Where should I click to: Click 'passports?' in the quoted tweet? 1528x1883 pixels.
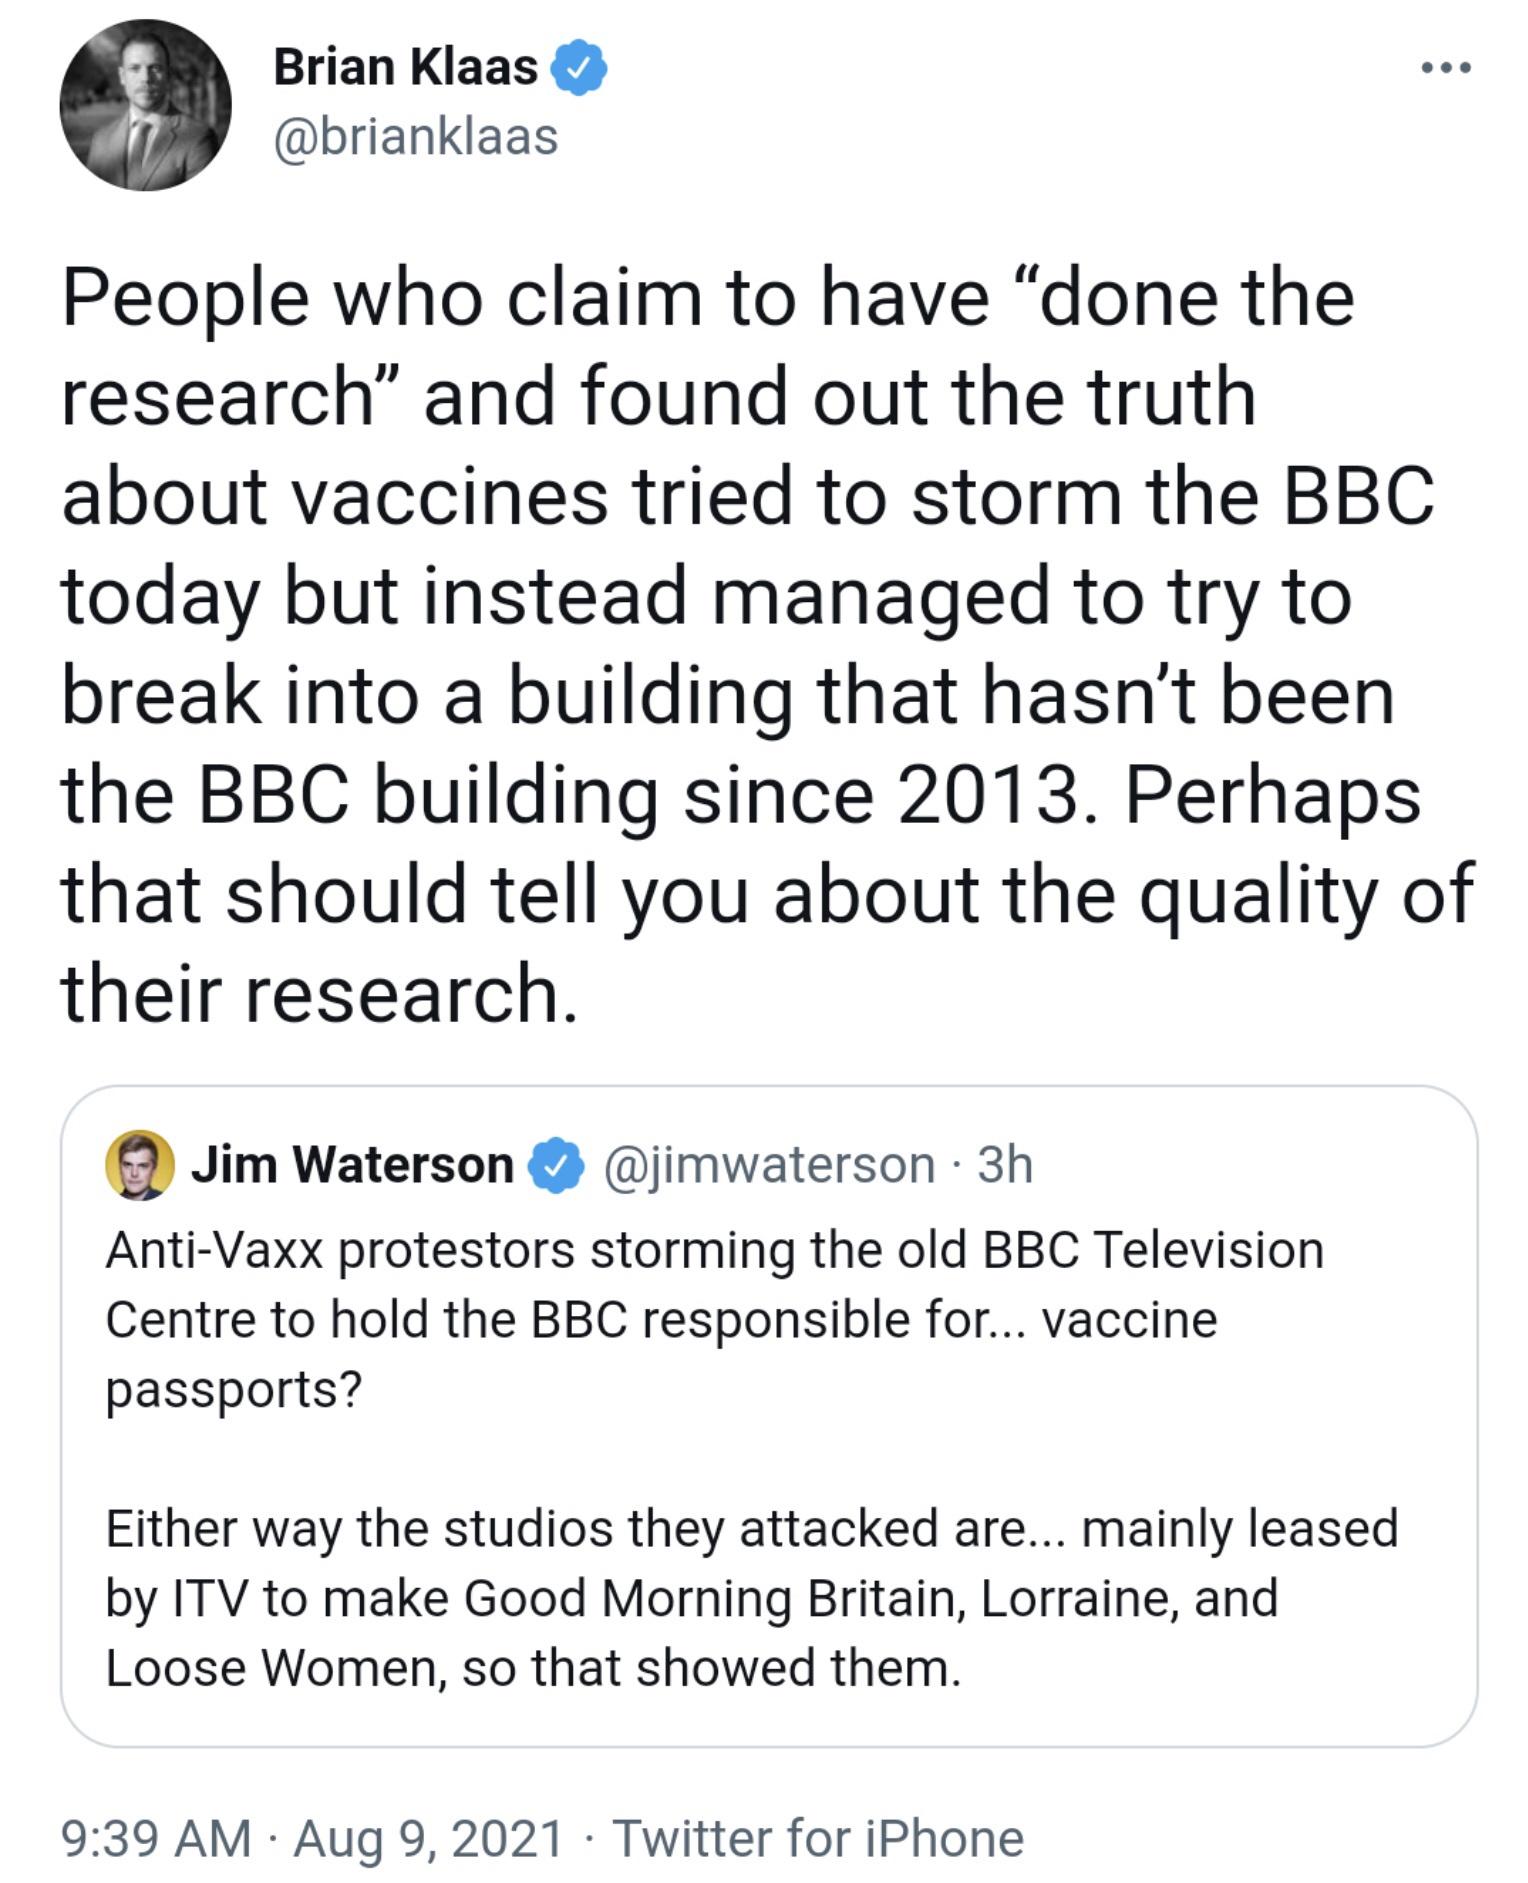(234, 1388)
